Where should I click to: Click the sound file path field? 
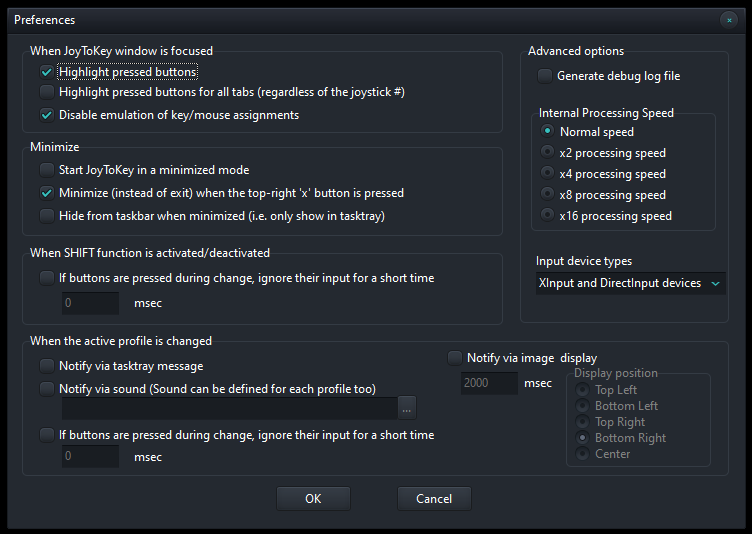pyautogui.click(x=229, y=408)
